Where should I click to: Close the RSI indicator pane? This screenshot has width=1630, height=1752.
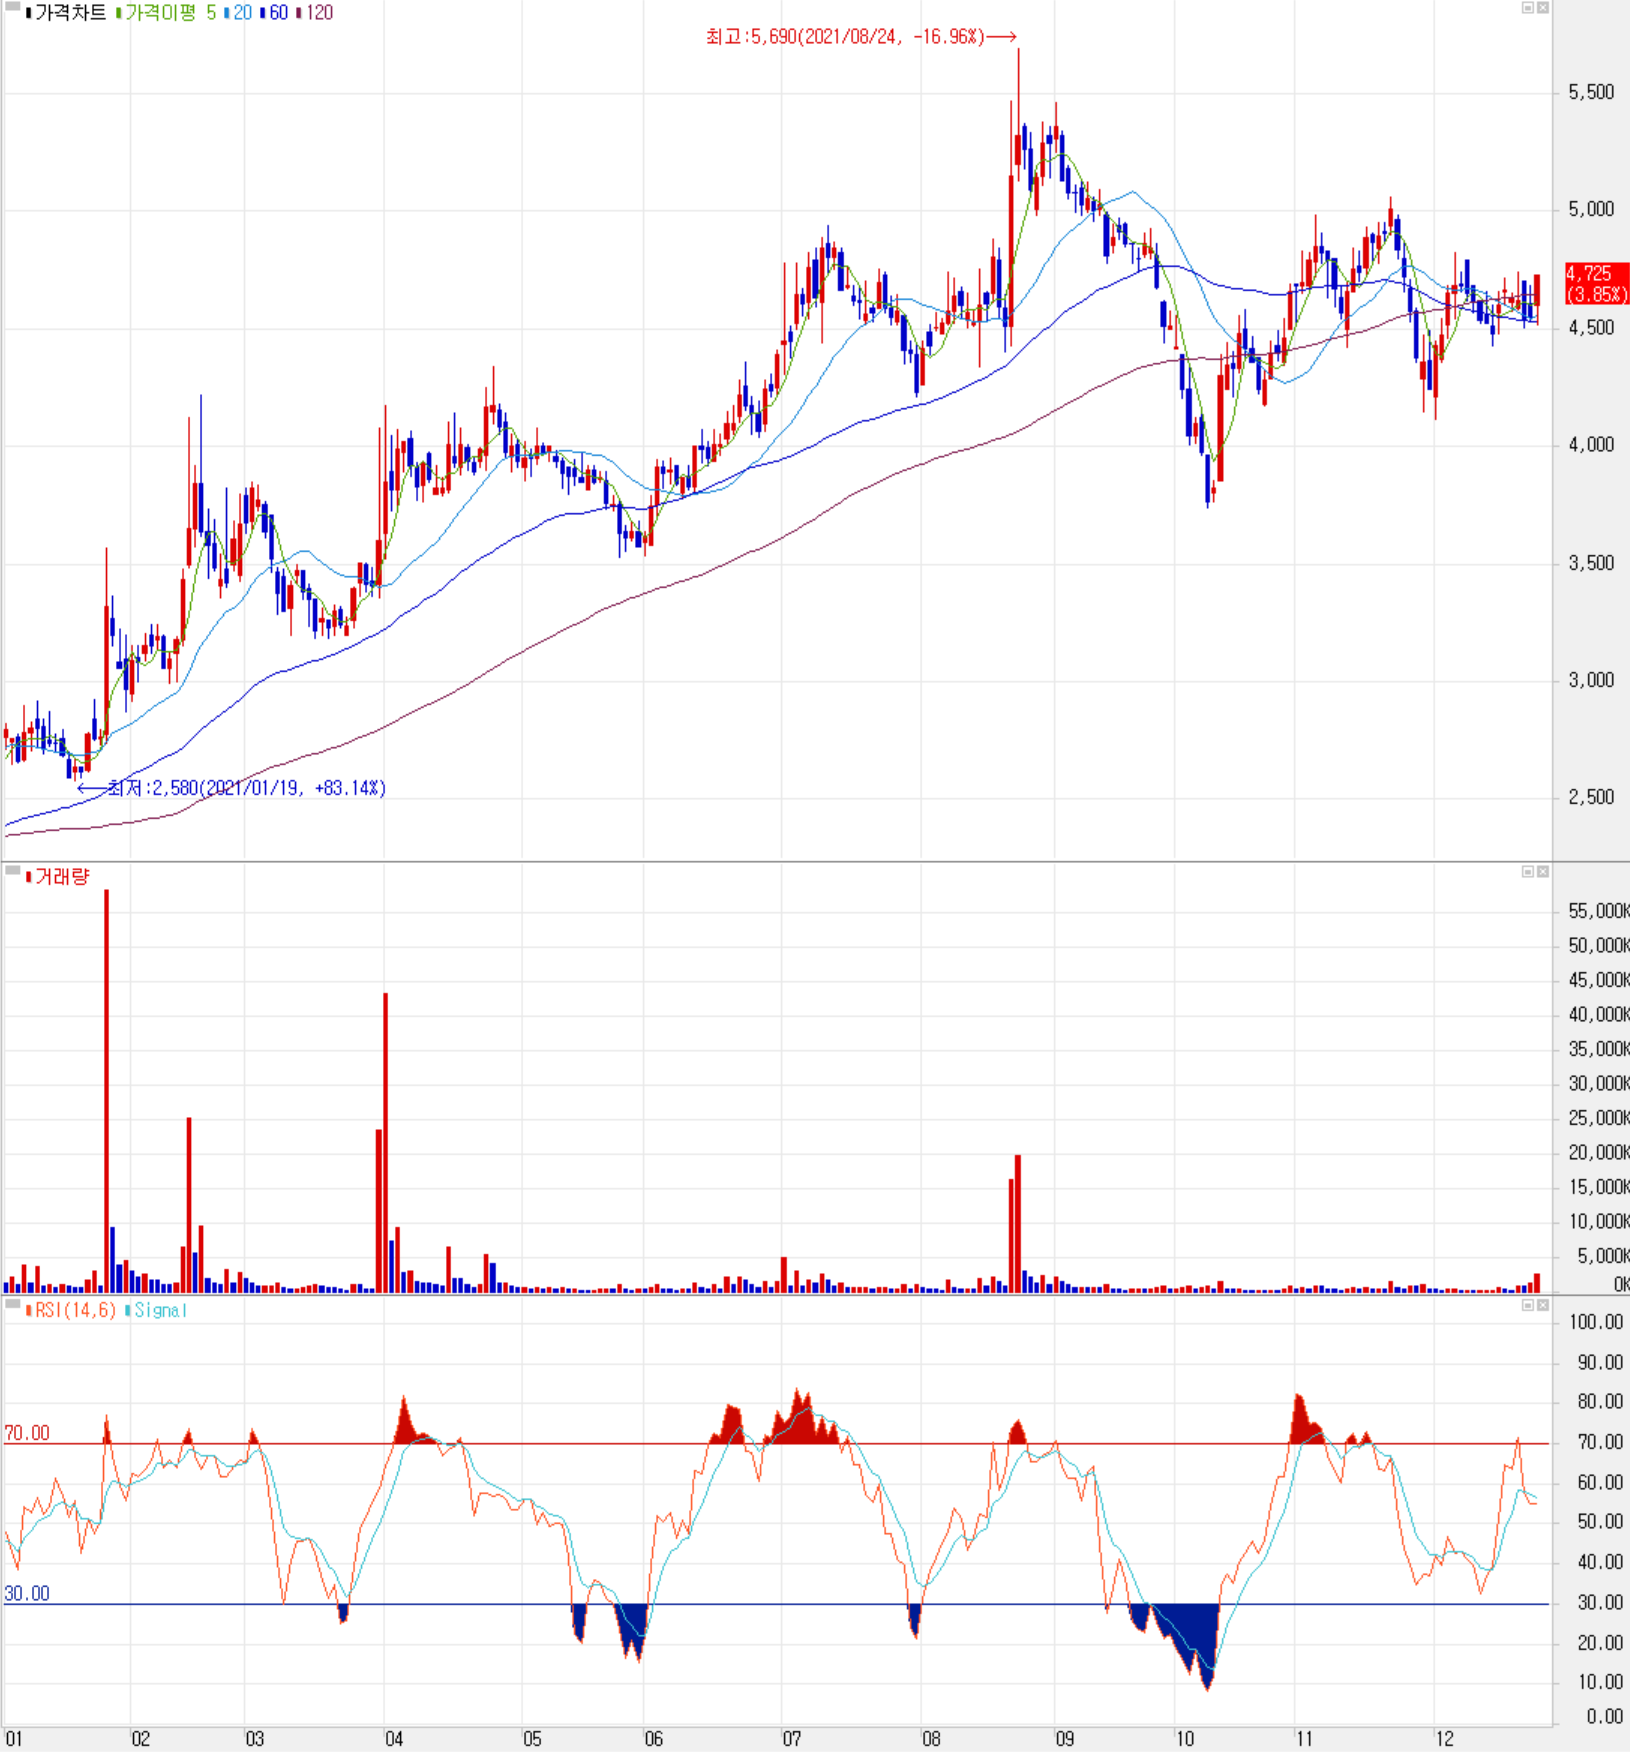click(1543, 1305)
